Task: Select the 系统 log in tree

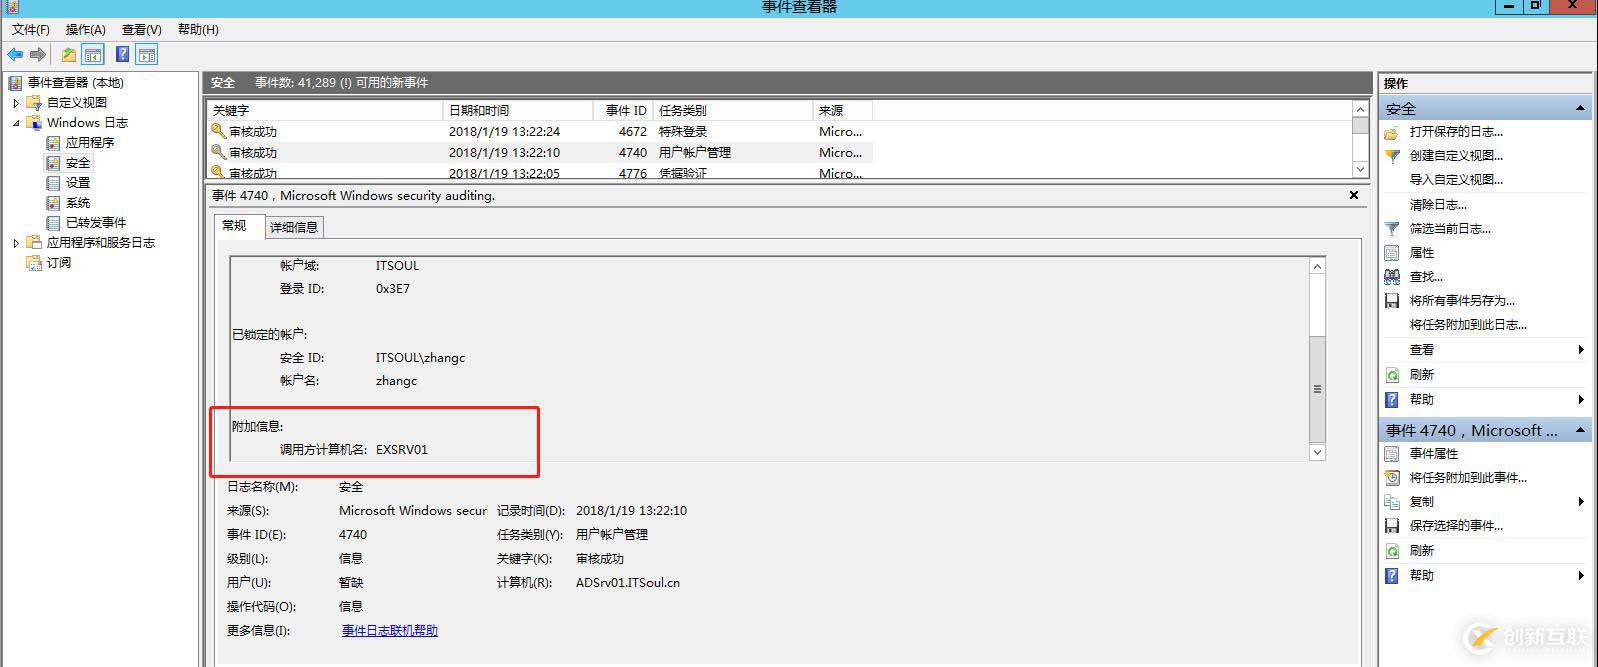Action: pos(78,203)
